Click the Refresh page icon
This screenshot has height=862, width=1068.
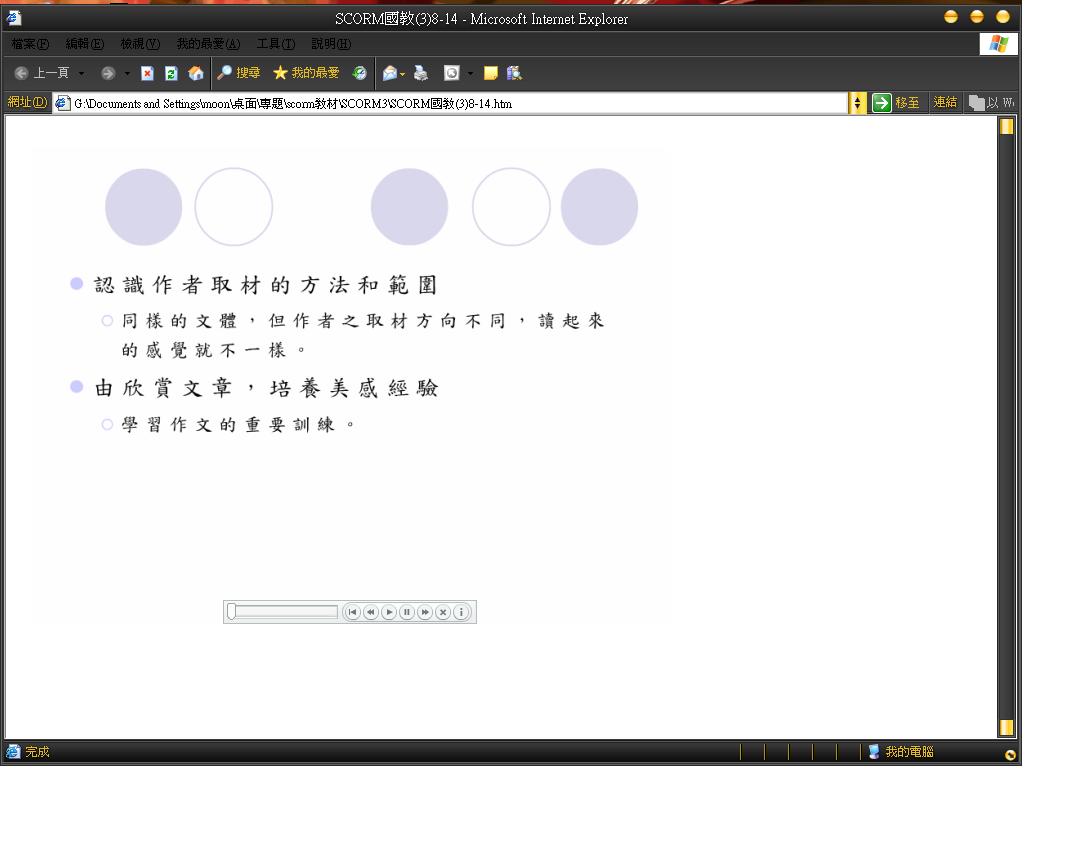pos(171,74)
